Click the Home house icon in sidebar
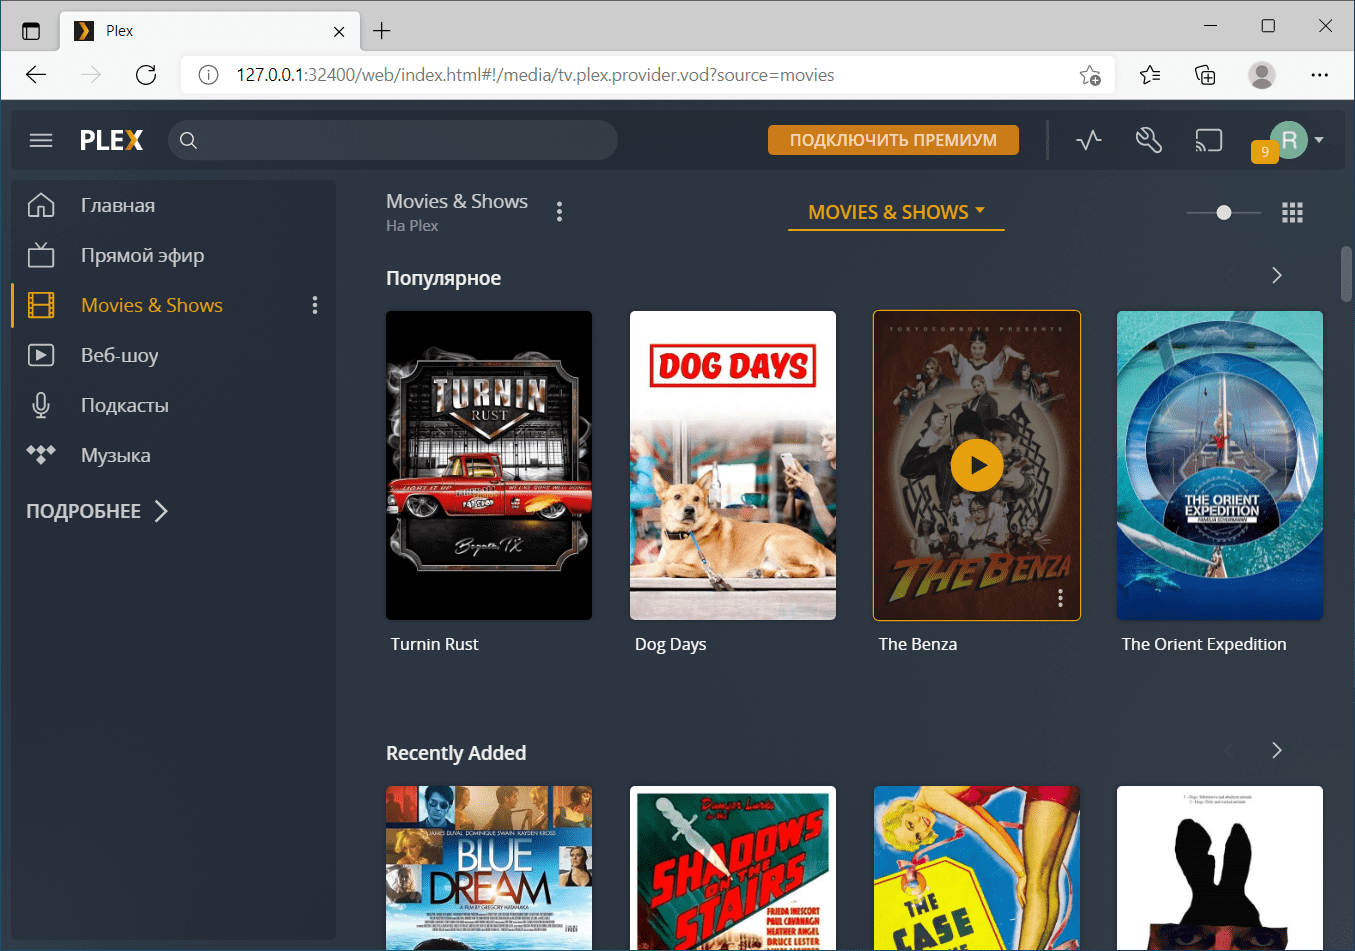 (x=41, y=205)
